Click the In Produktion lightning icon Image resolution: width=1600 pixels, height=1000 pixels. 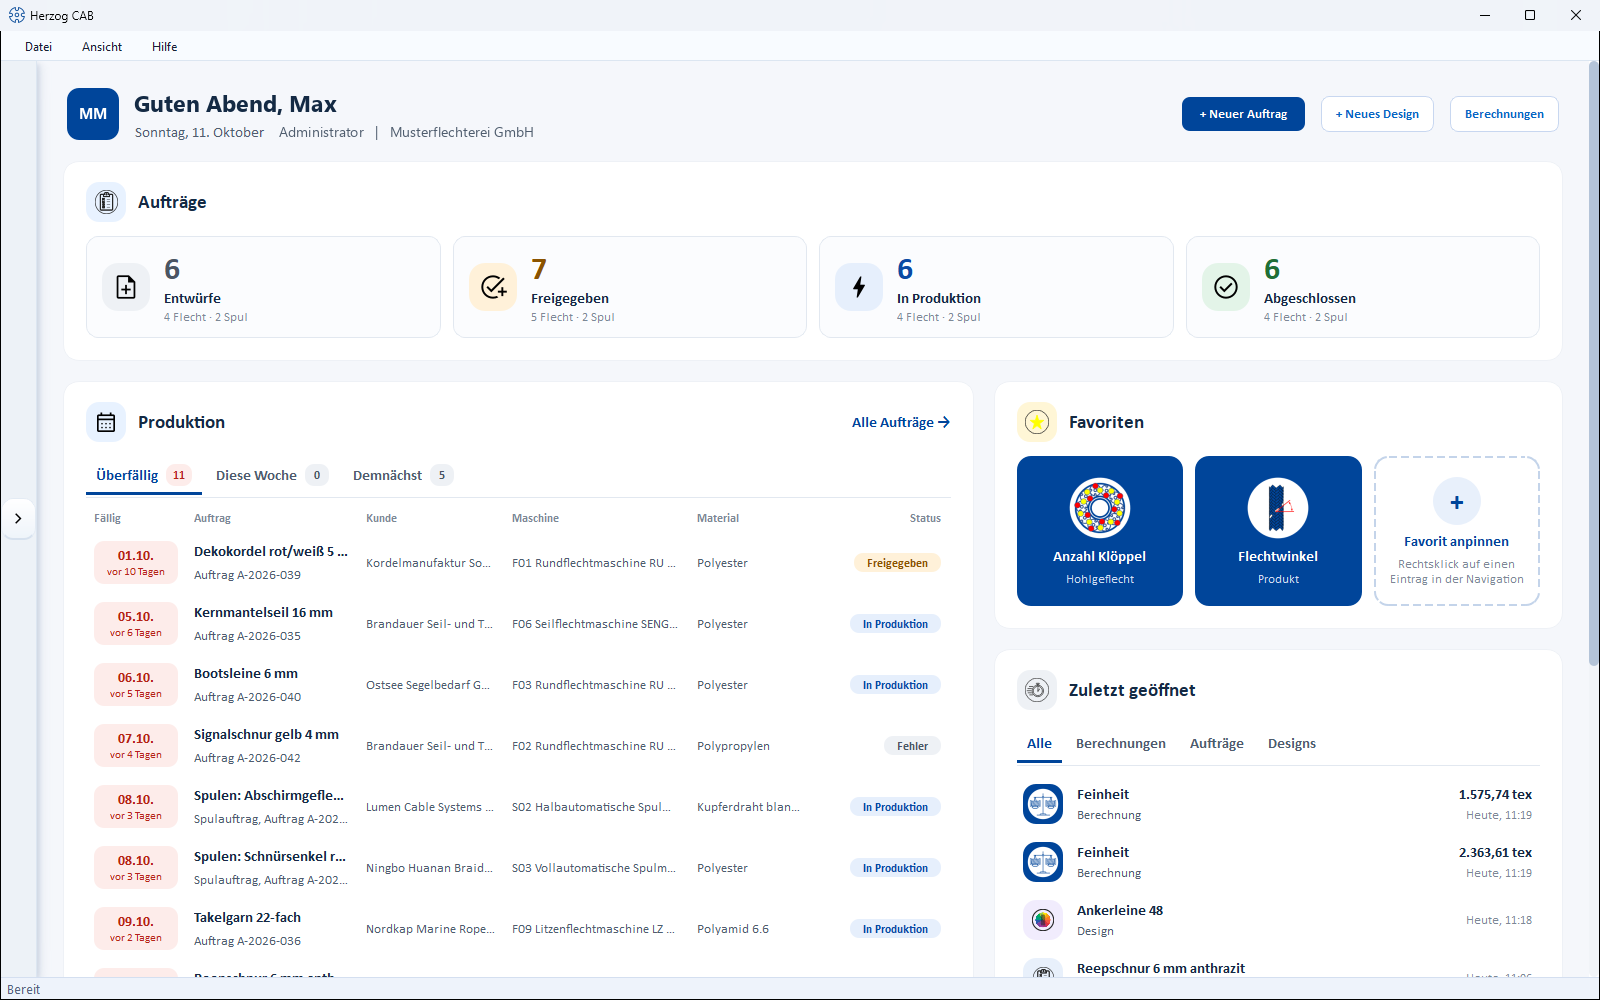[x=859, y=287]
